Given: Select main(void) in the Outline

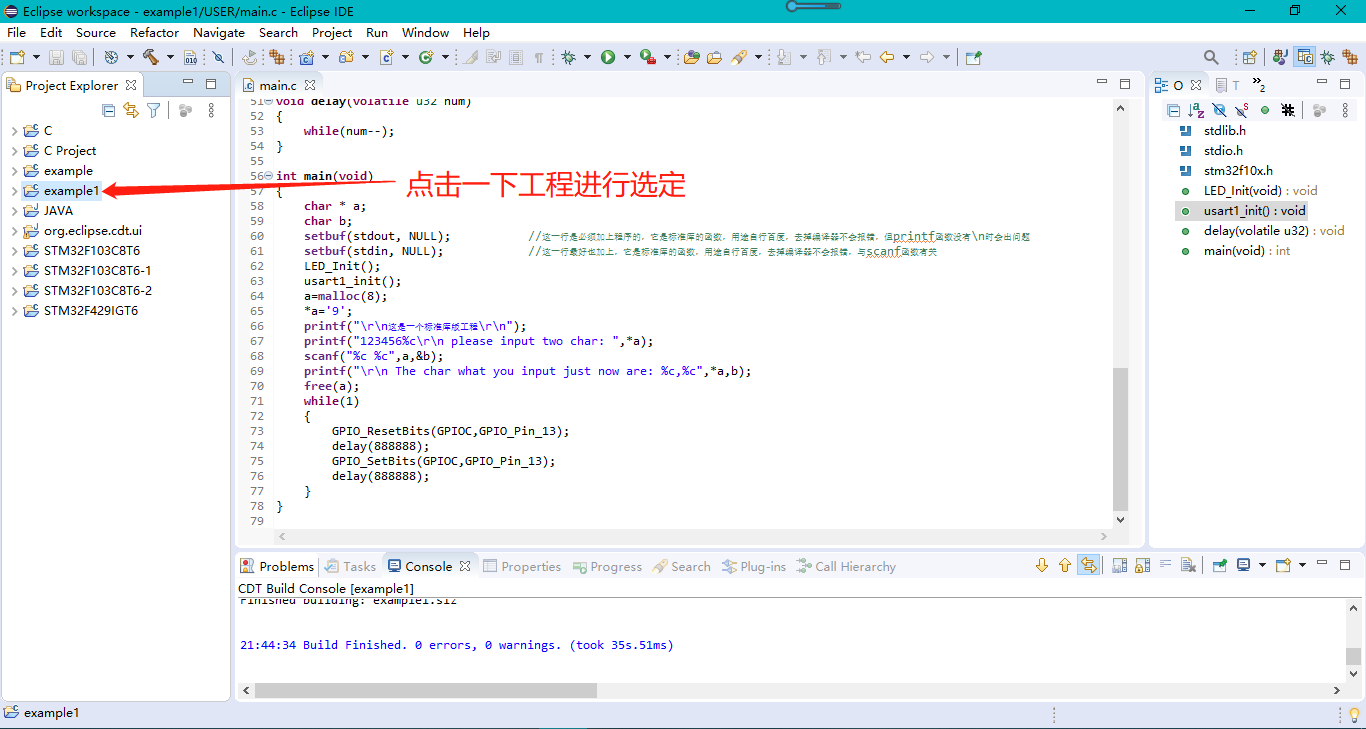Looking at the screenshot, I should 1247,251.
